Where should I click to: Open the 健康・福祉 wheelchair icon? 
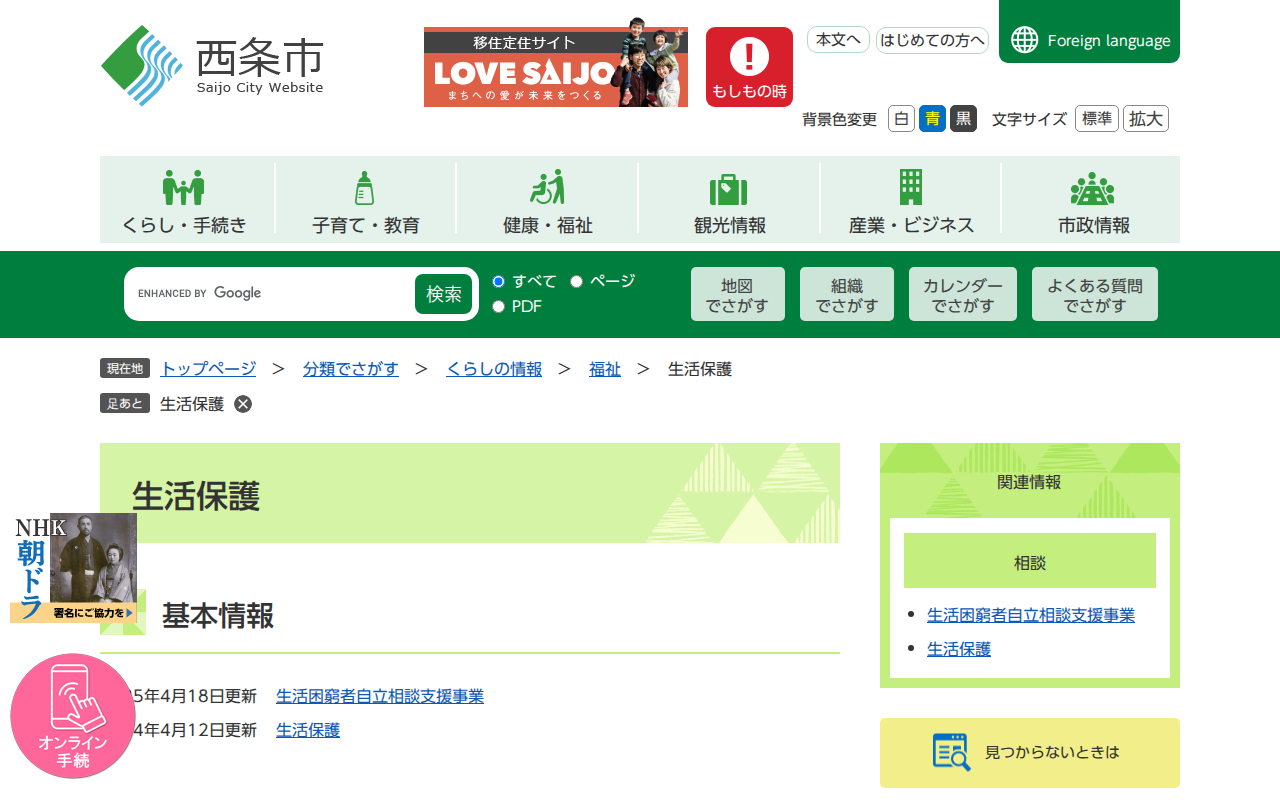(547, 187)
